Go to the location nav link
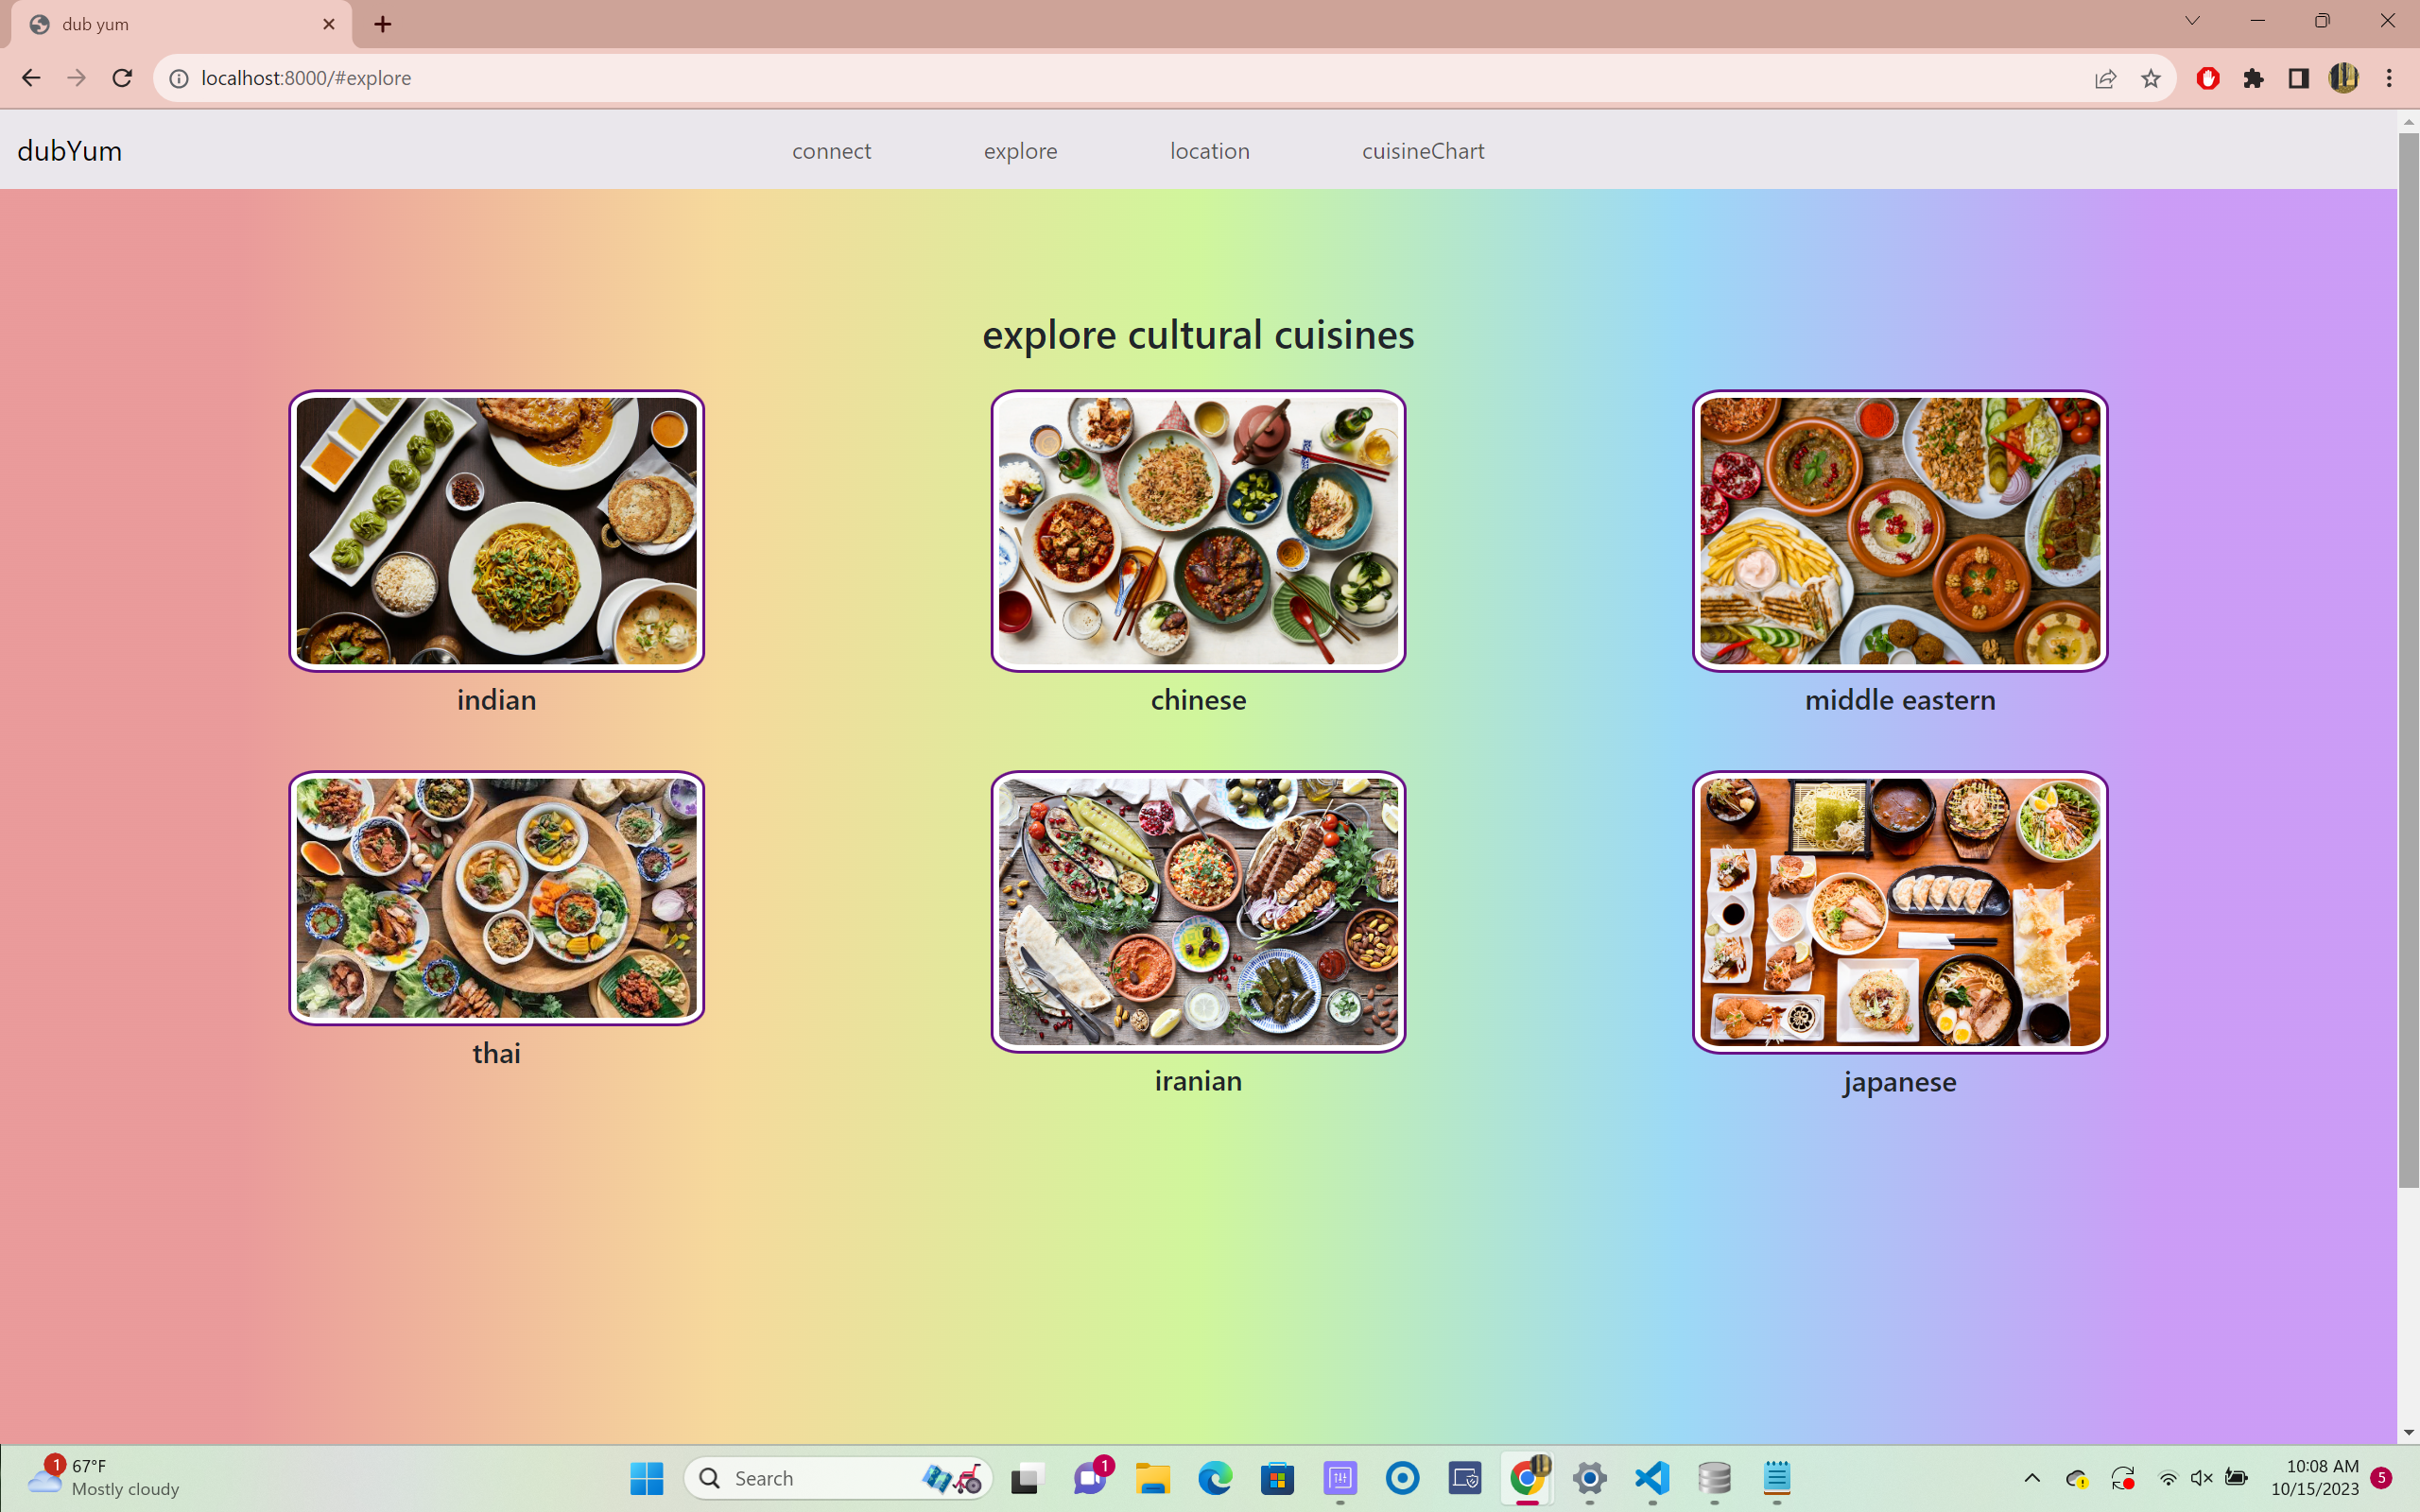2420x1512 pixels. [x=1209, y=151]
